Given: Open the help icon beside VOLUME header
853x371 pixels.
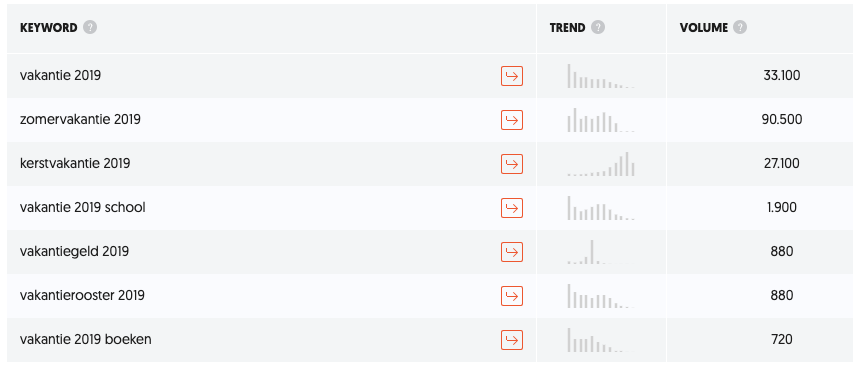Looking at the screenshot, I should [x=740, y=27].
